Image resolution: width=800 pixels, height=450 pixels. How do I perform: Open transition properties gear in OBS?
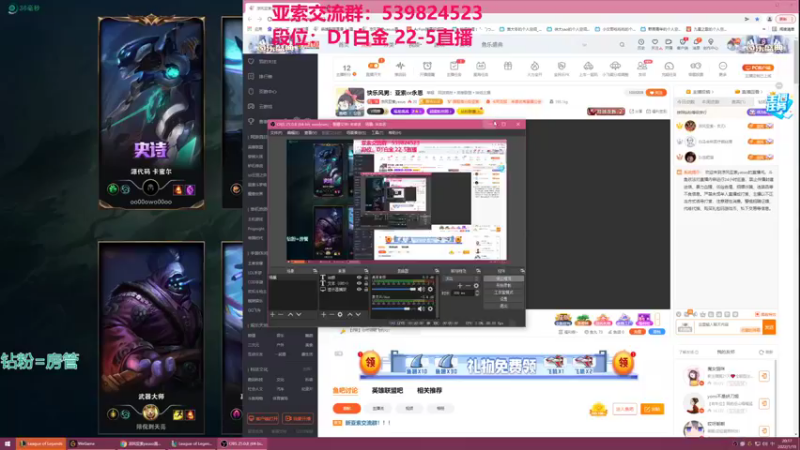click(x=476, y=286)
